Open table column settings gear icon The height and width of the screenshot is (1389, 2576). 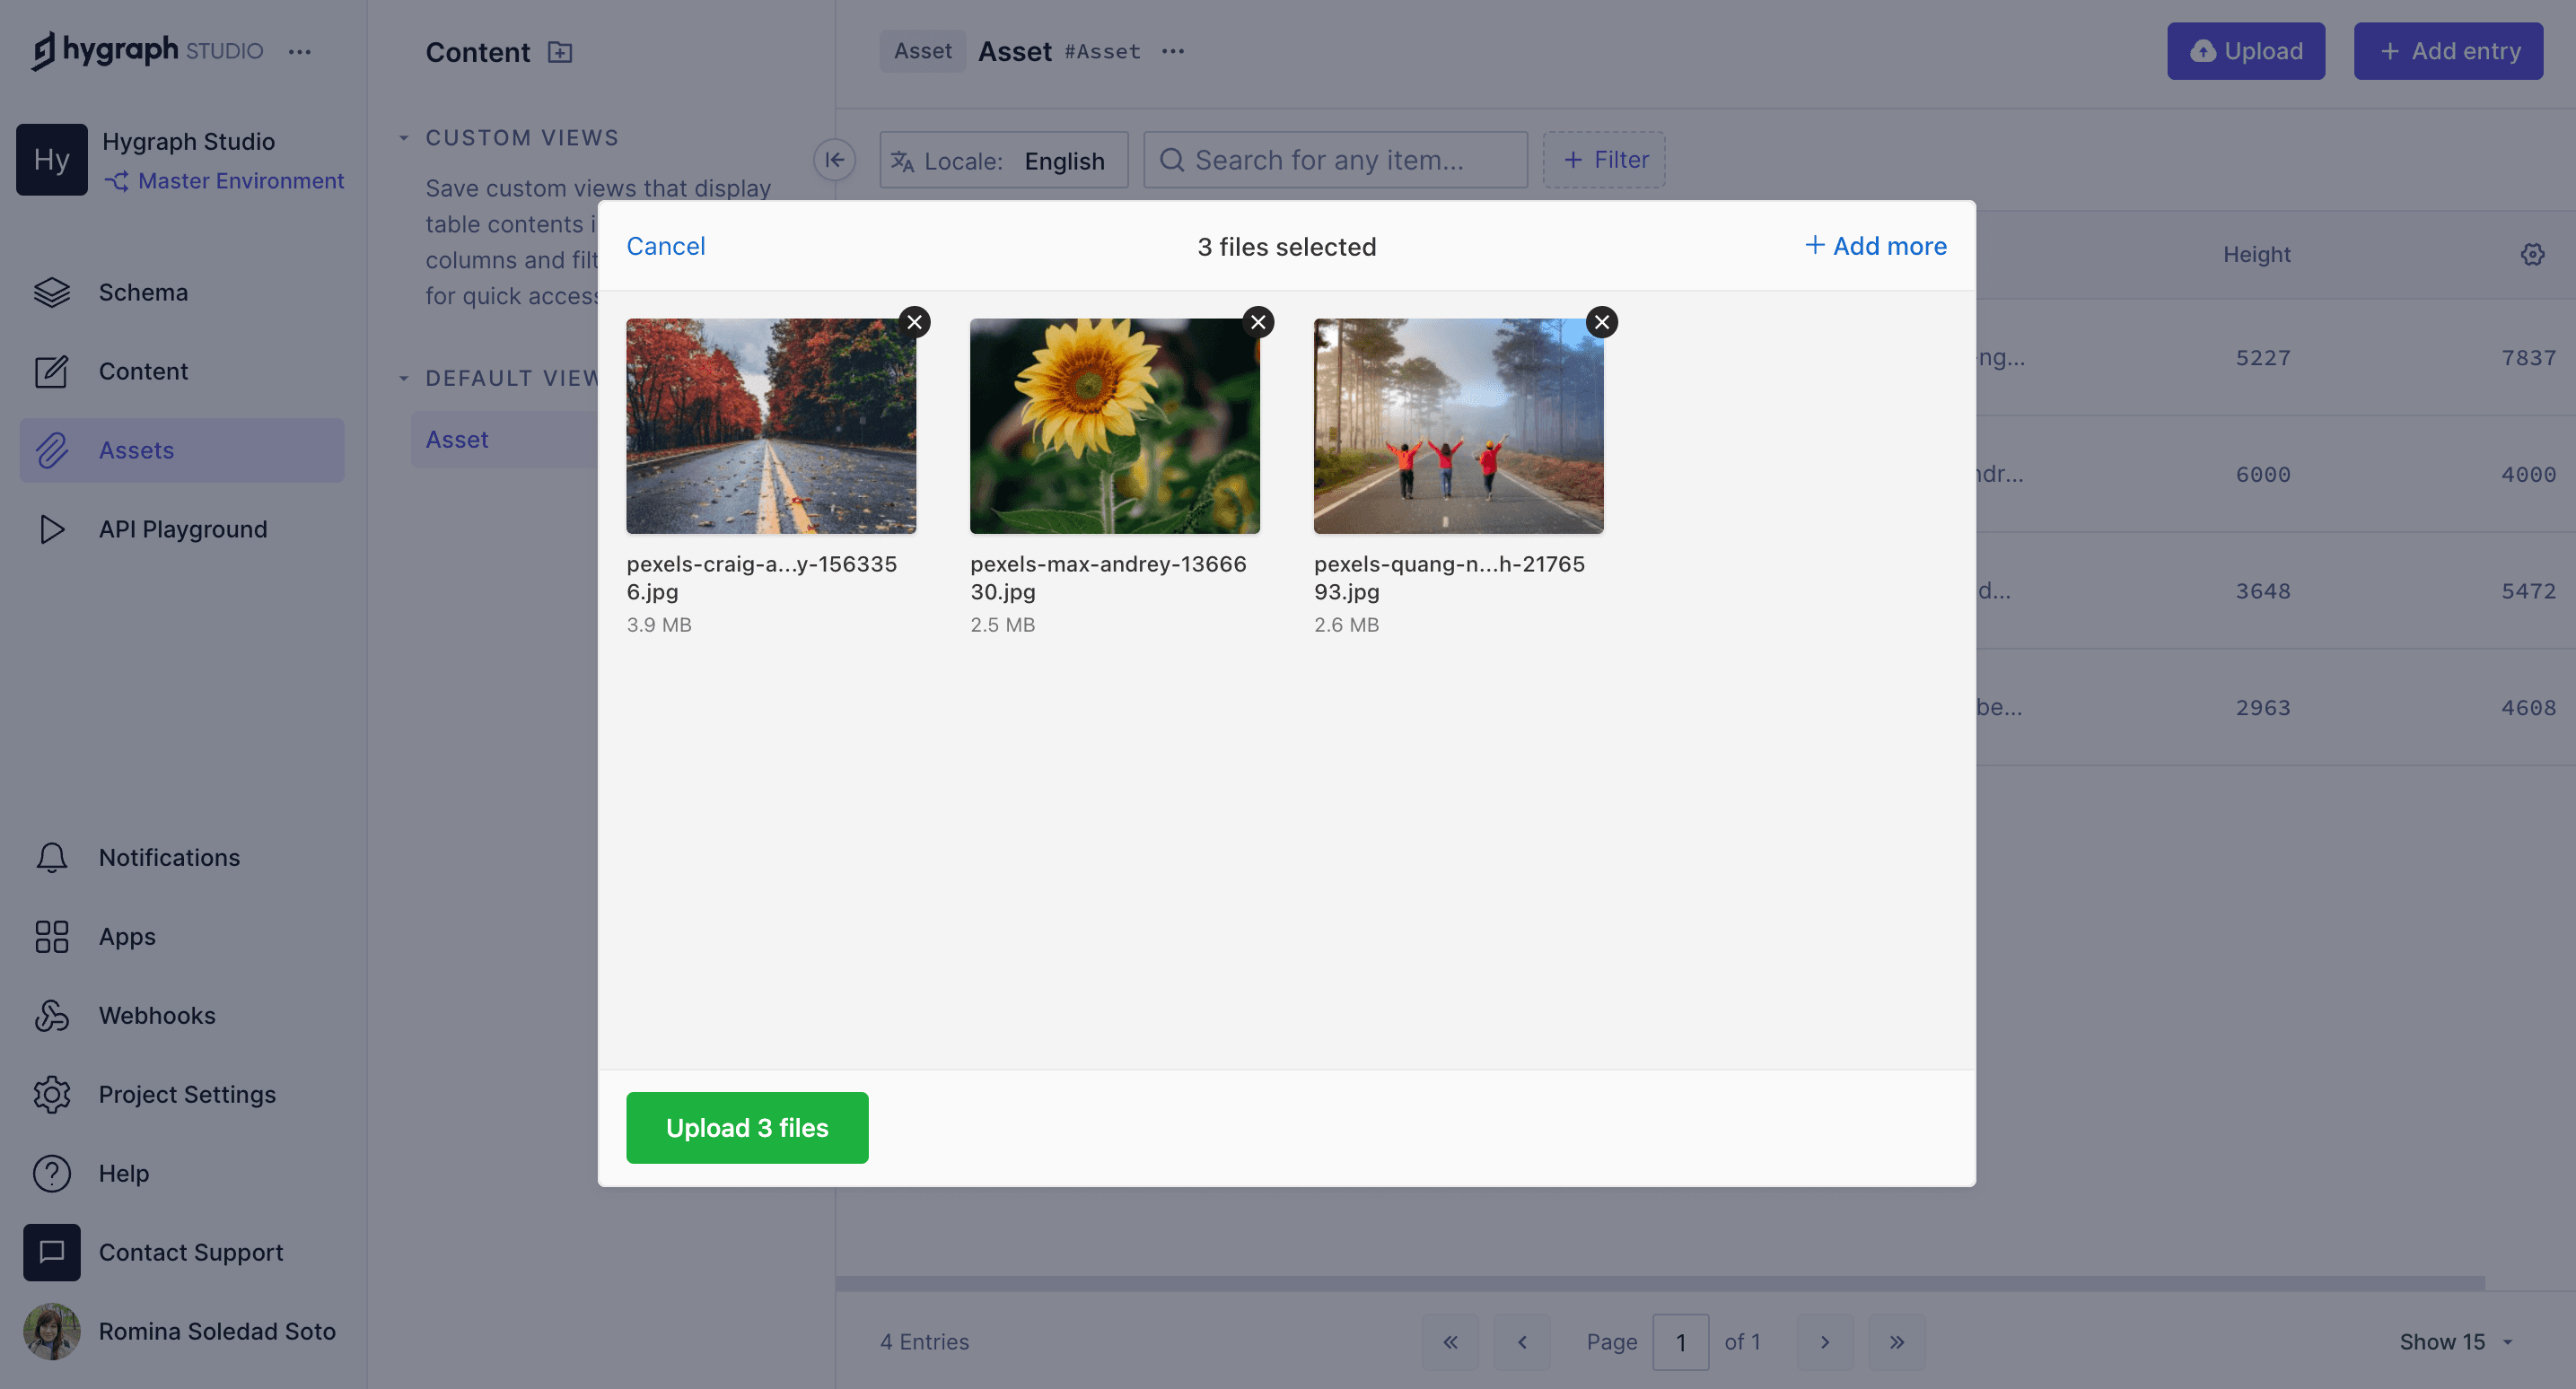pos(2532,255)
